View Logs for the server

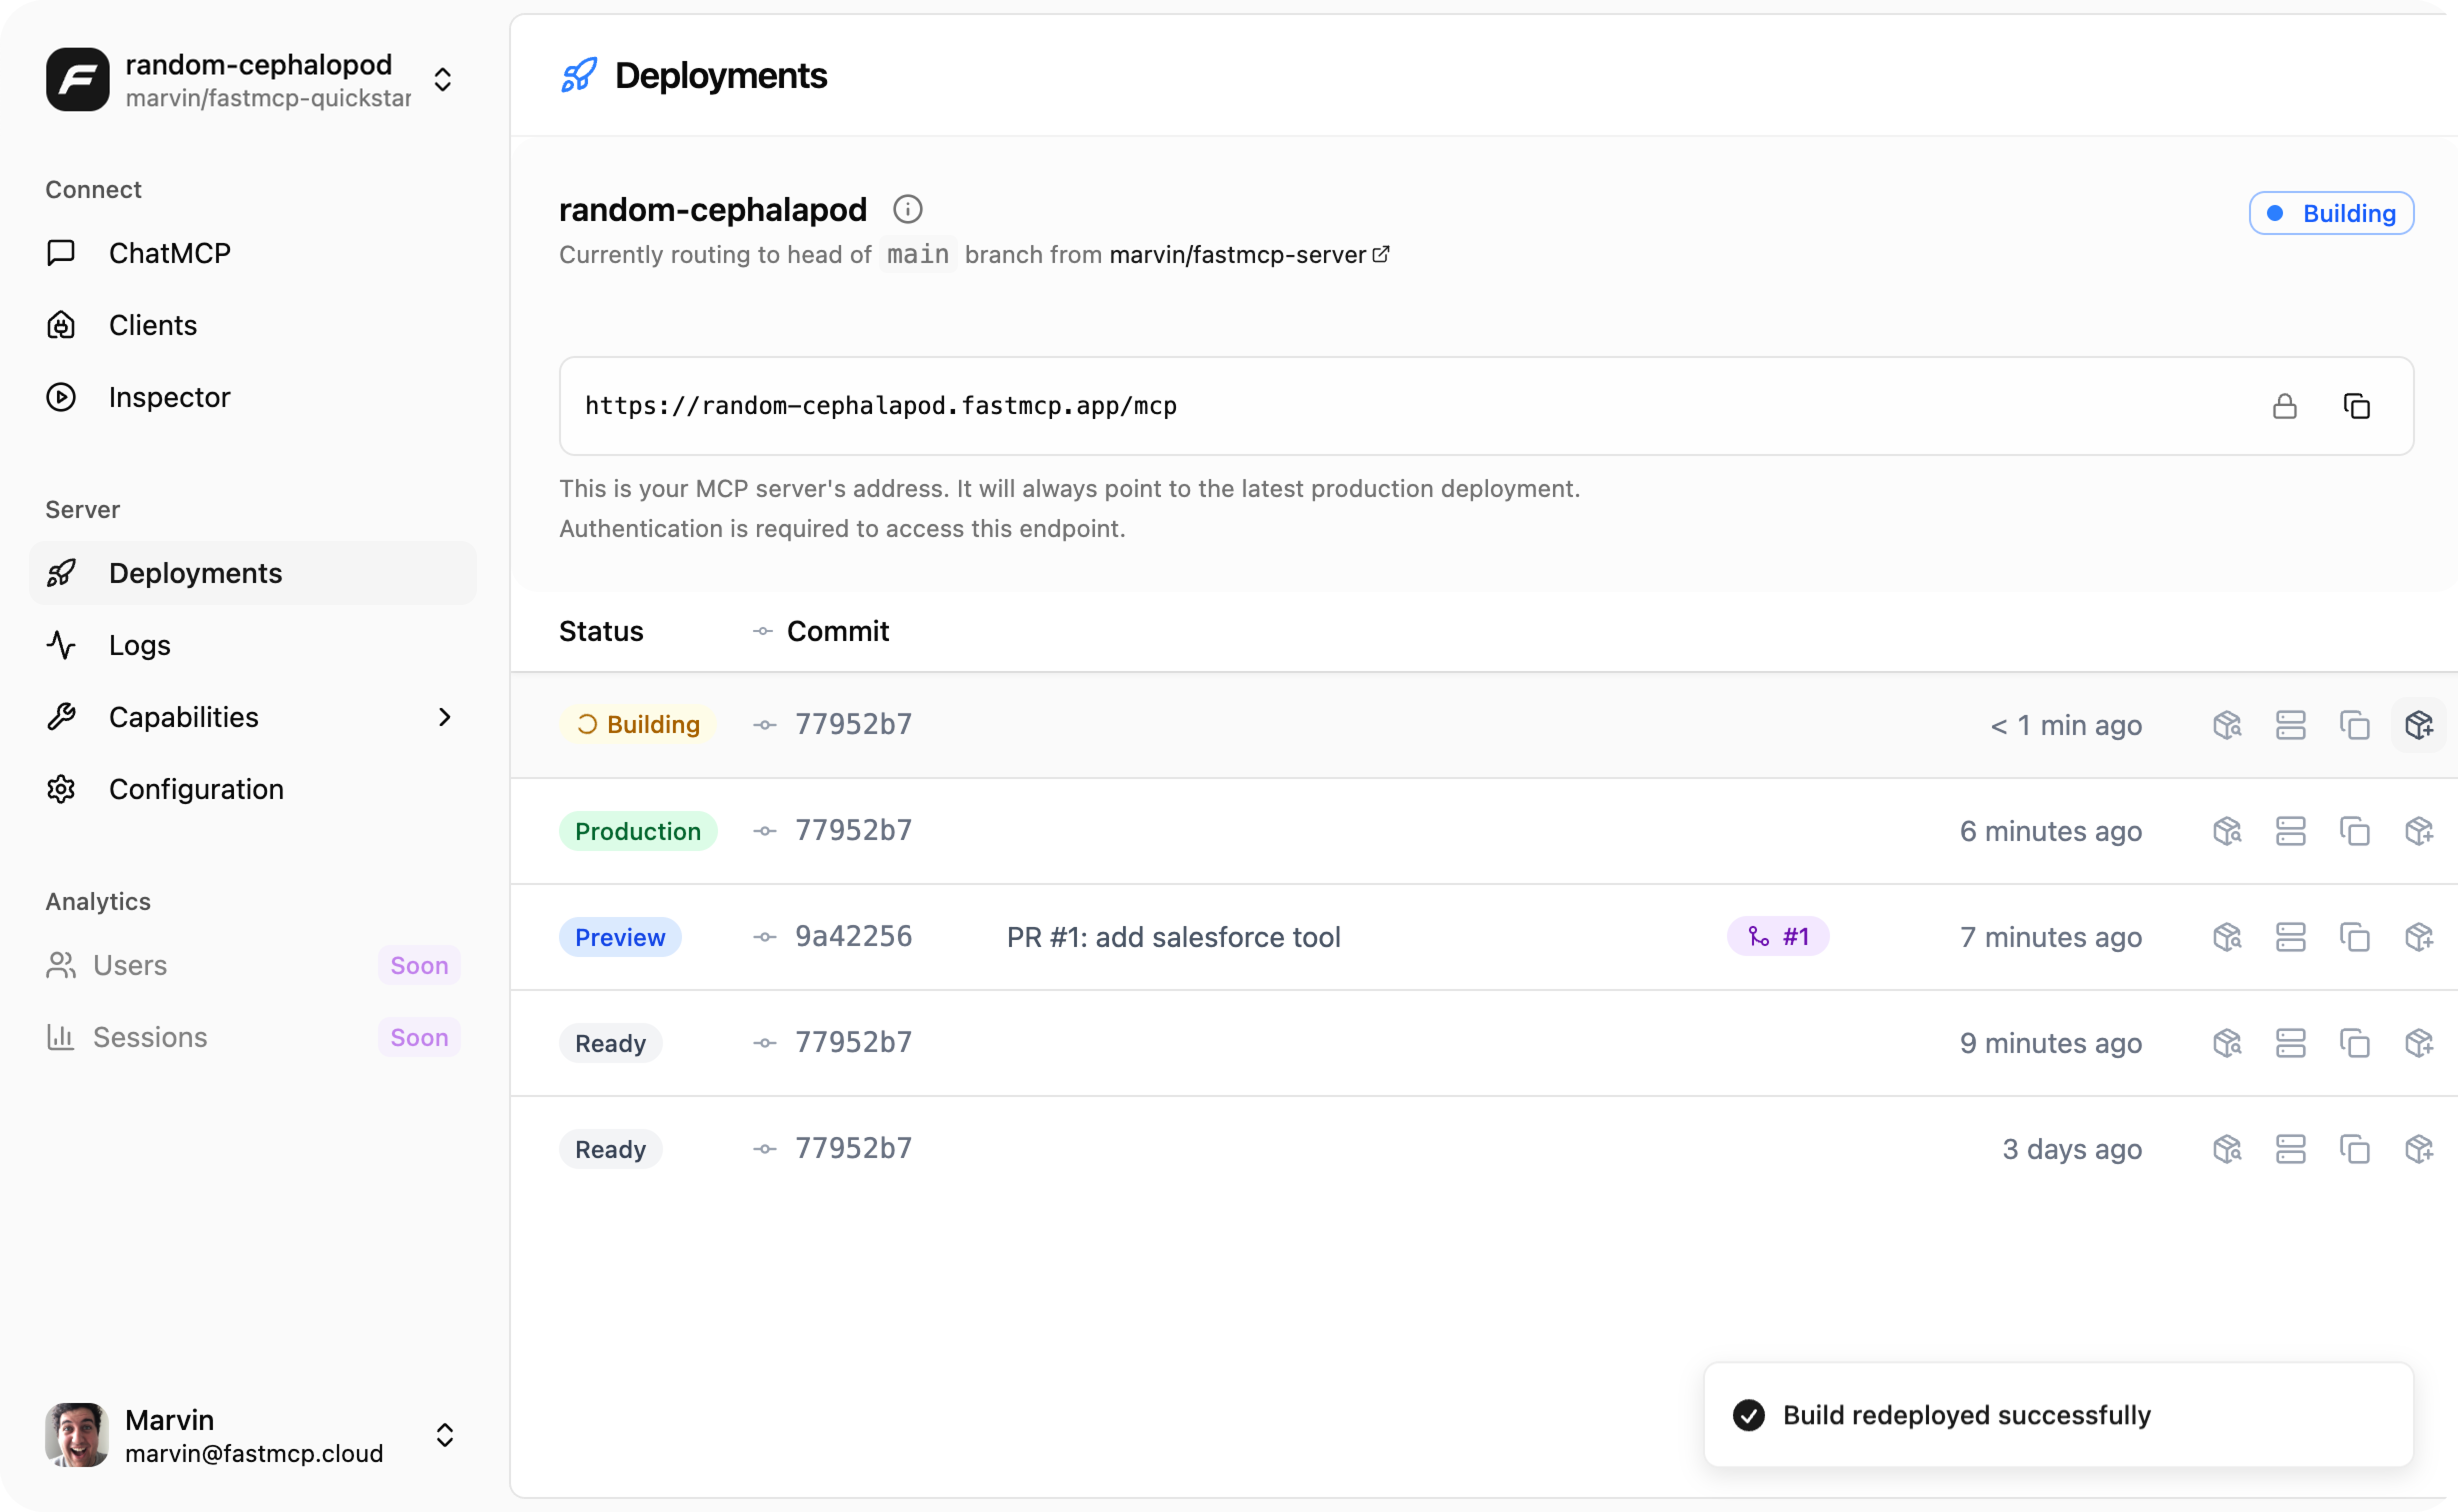tap(139, 645)
